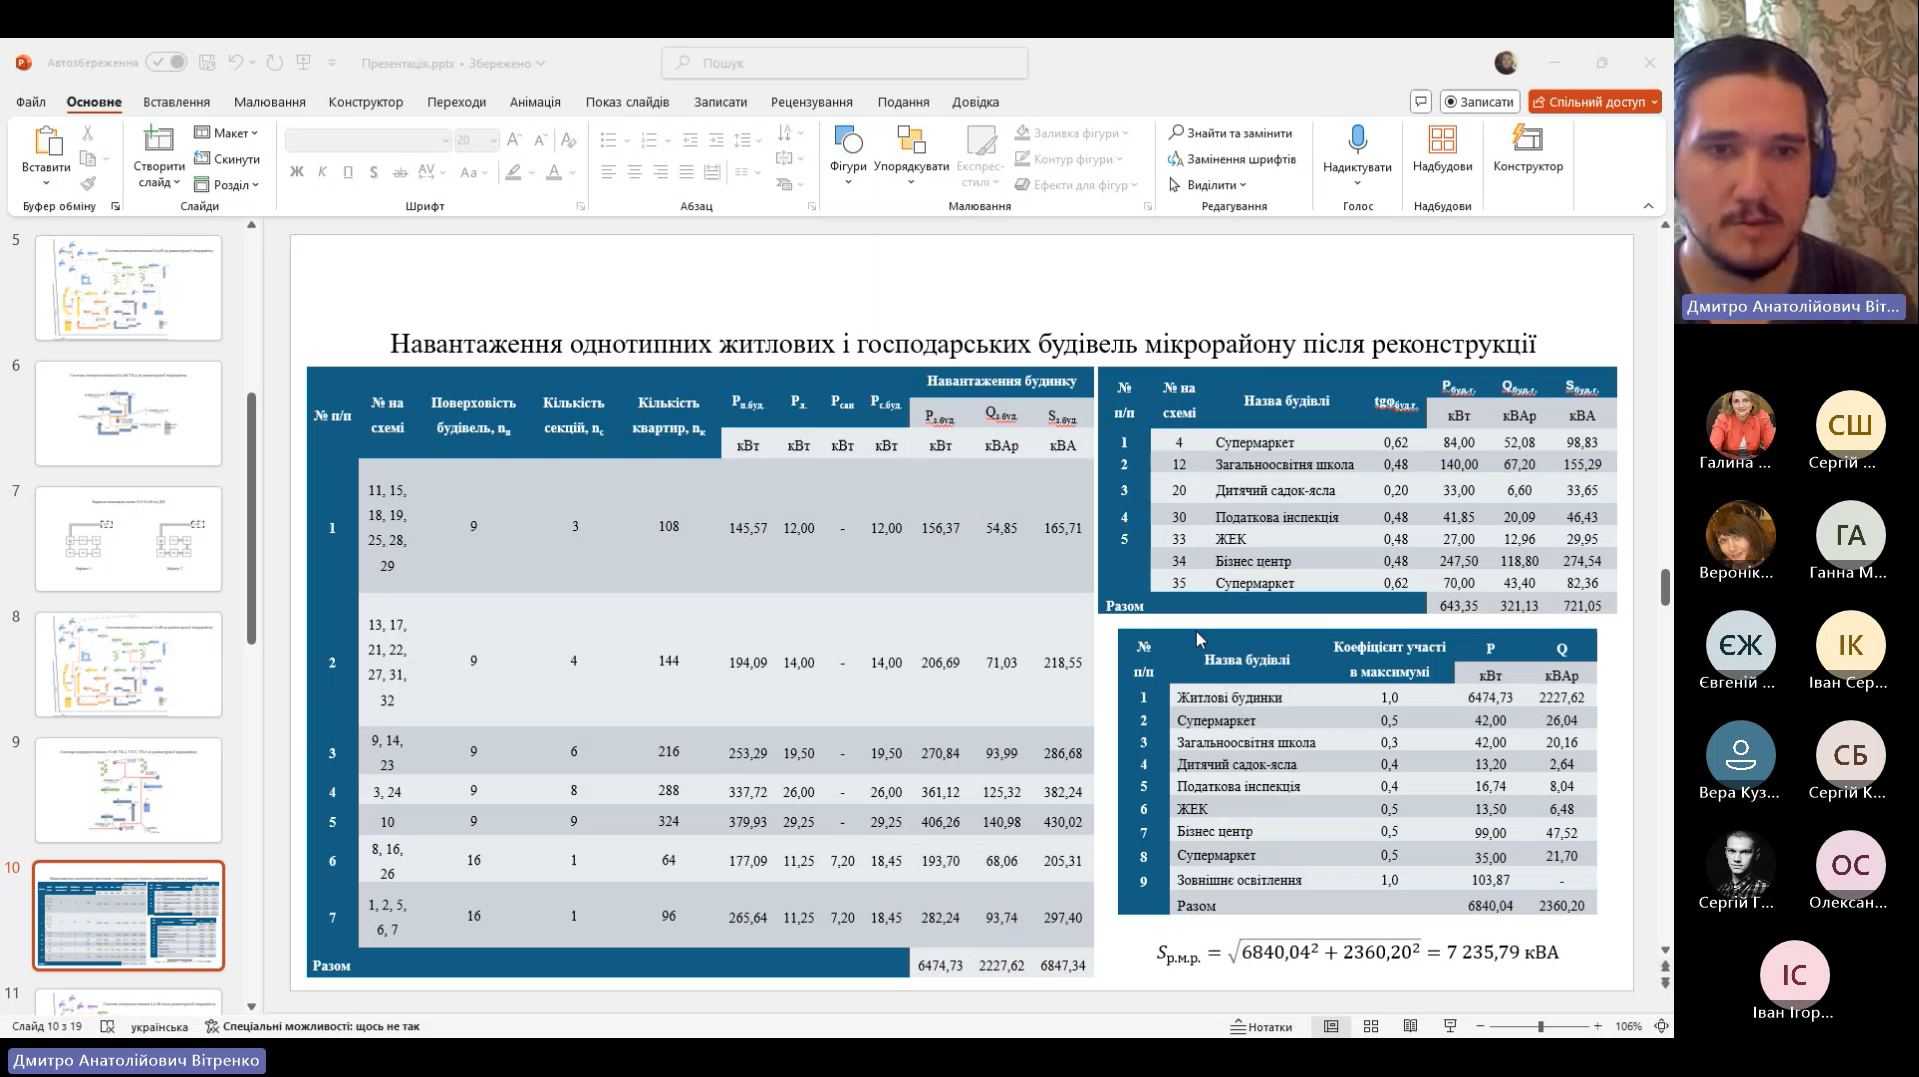Screen dimensions: 1919x1077
Task: Switch to Slide Sorter view icon
Action: pyautogui.click(x=1371, y=1026)
